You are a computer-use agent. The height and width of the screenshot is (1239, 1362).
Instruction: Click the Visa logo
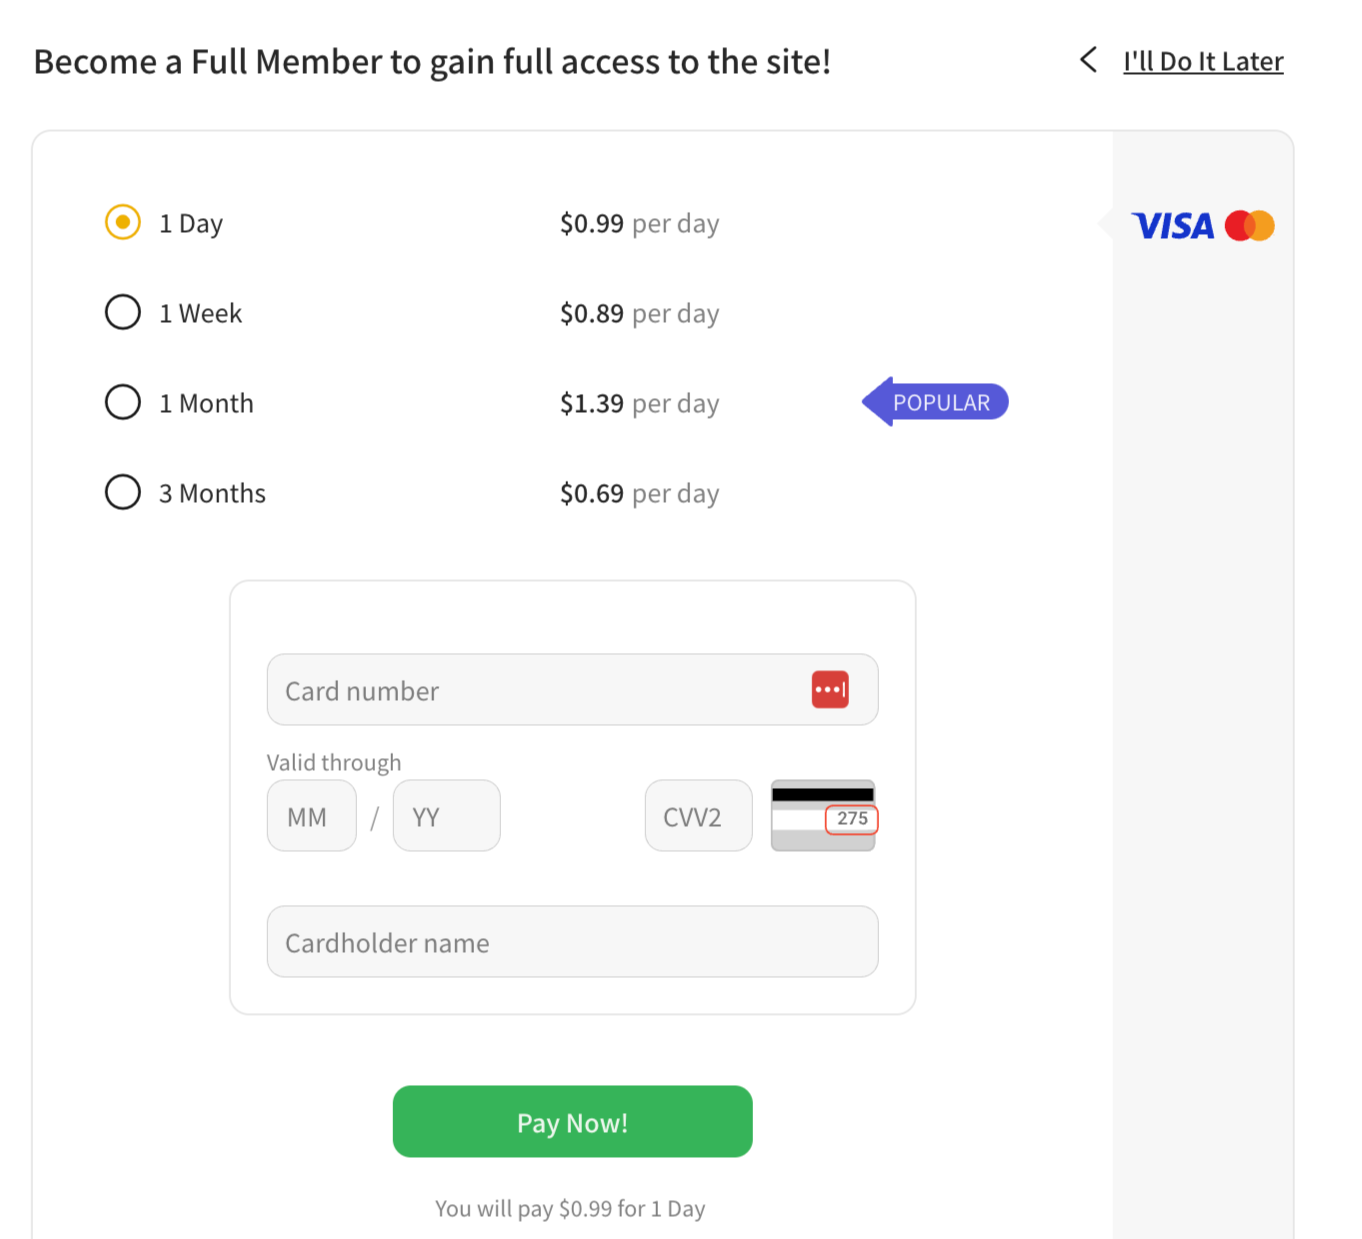(1172, 226)
